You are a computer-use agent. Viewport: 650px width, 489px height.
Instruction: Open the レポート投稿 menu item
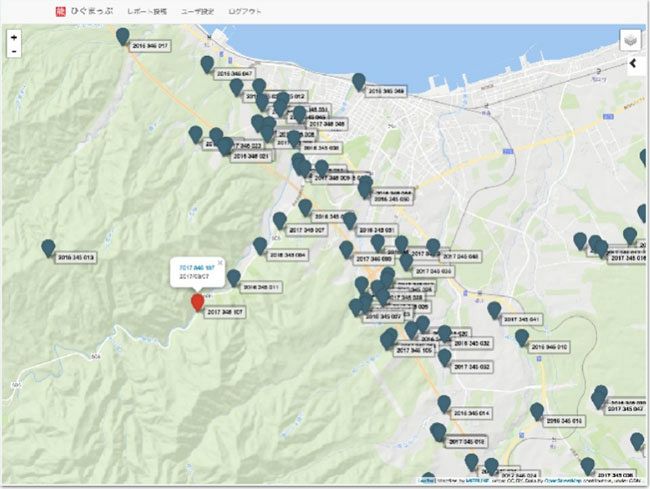pyautogui.click(x=147, y=11)
